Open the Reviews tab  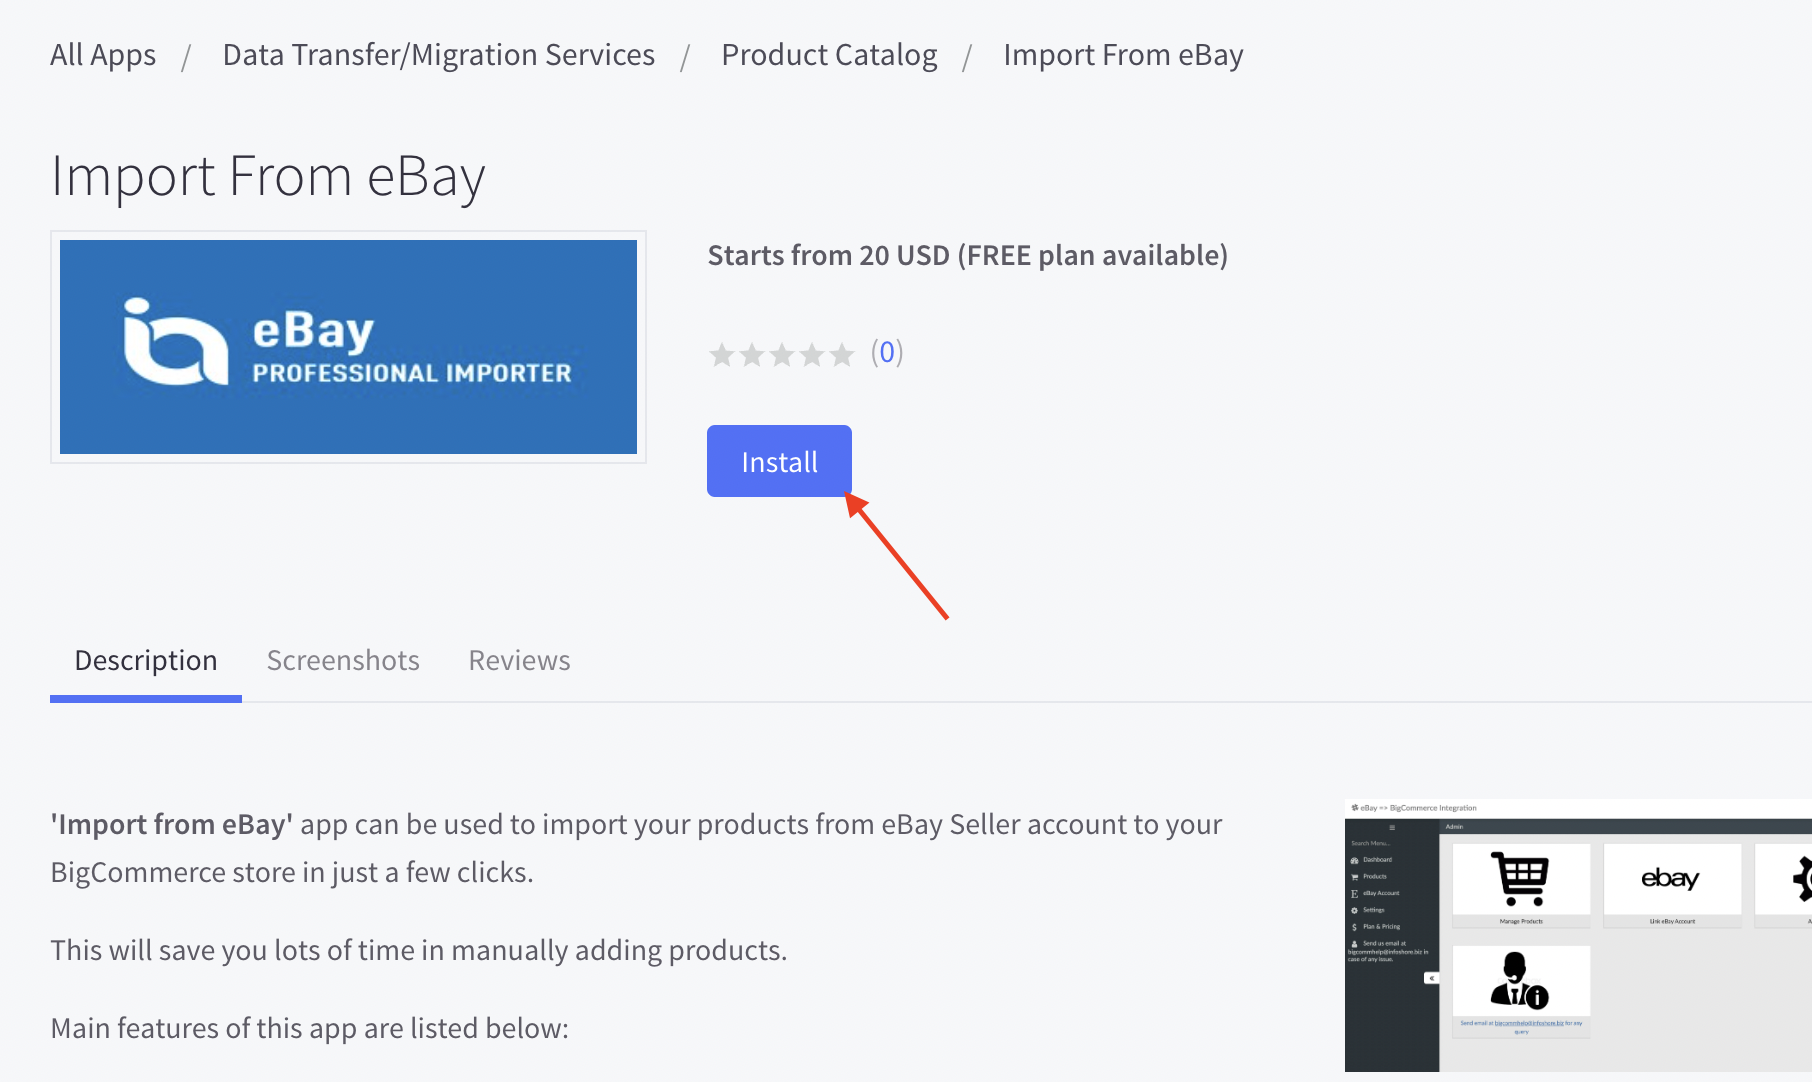(519, 661)
